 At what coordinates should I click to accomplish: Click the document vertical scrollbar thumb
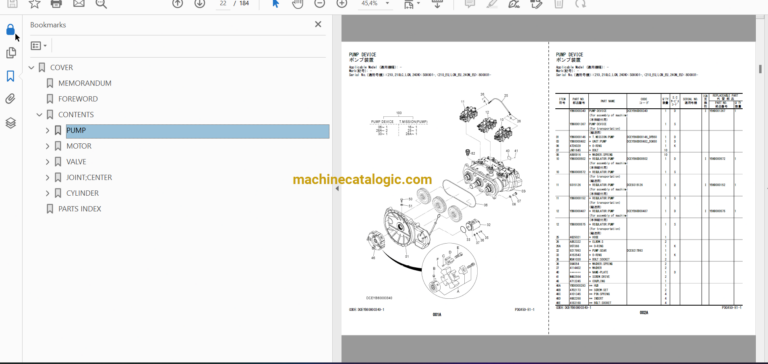(760, 69)
